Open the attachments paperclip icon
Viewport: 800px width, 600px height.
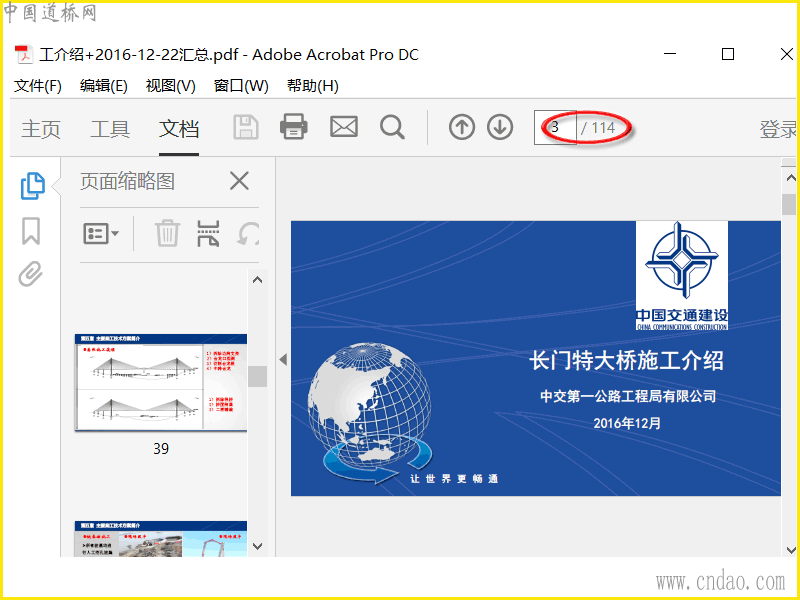[31, 274]
